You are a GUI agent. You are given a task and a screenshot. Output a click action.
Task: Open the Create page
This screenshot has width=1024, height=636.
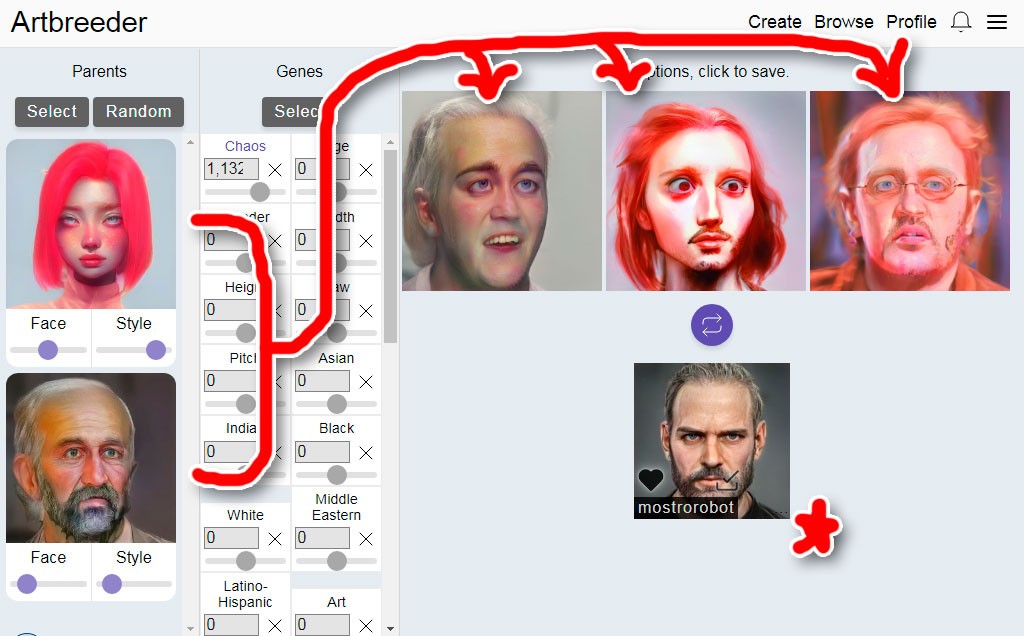click(775, 22)
